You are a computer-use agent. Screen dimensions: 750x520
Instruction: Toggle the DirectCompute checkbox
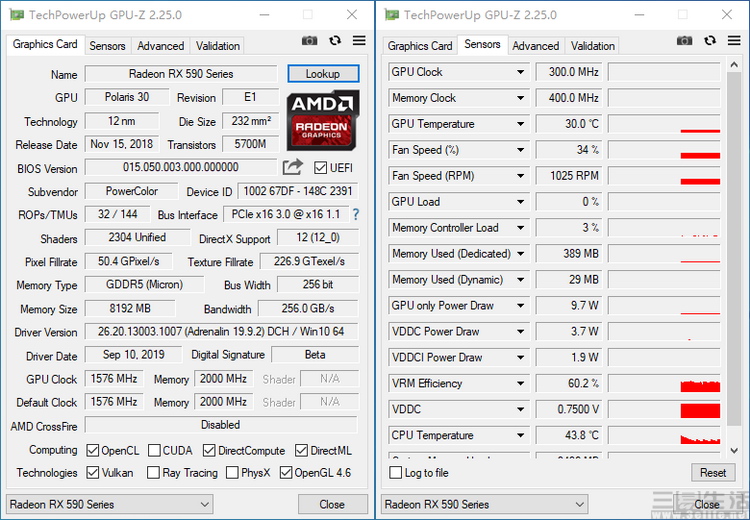tap(209, 451)
